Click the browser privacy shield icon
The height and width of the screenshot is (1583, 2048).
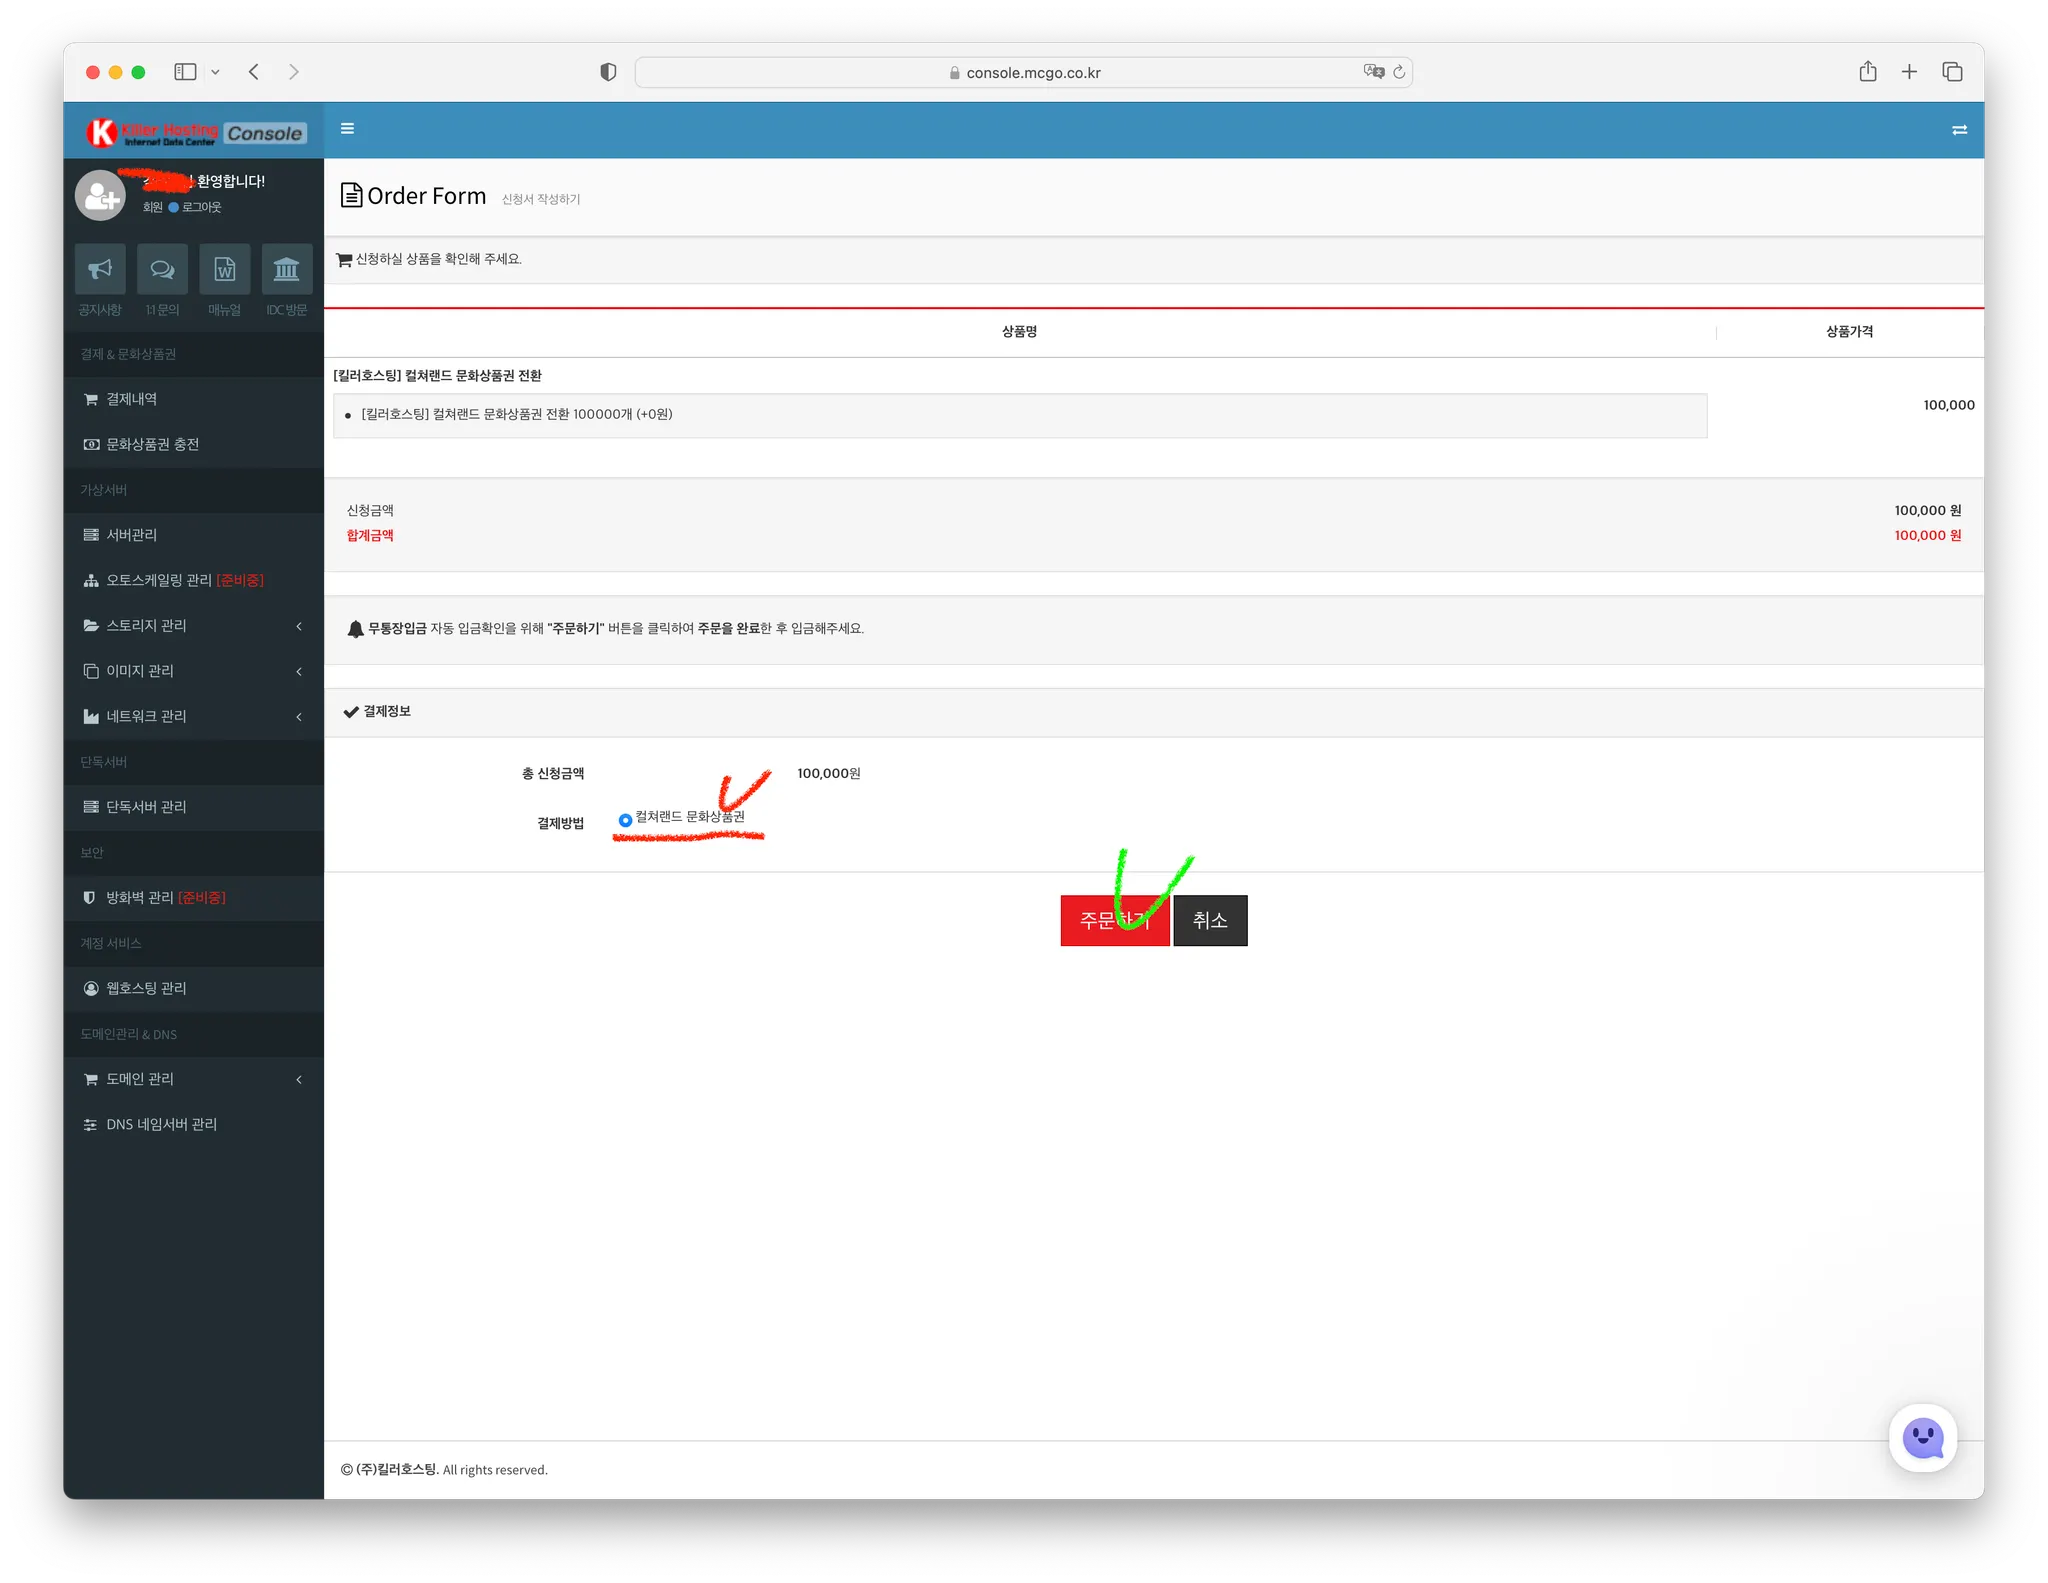(608, 72)
